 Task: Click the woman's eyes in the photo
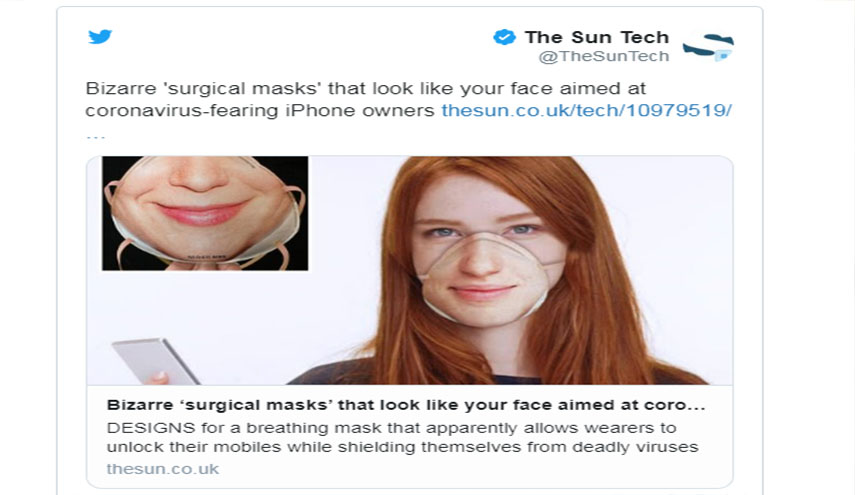click(480, 231)
